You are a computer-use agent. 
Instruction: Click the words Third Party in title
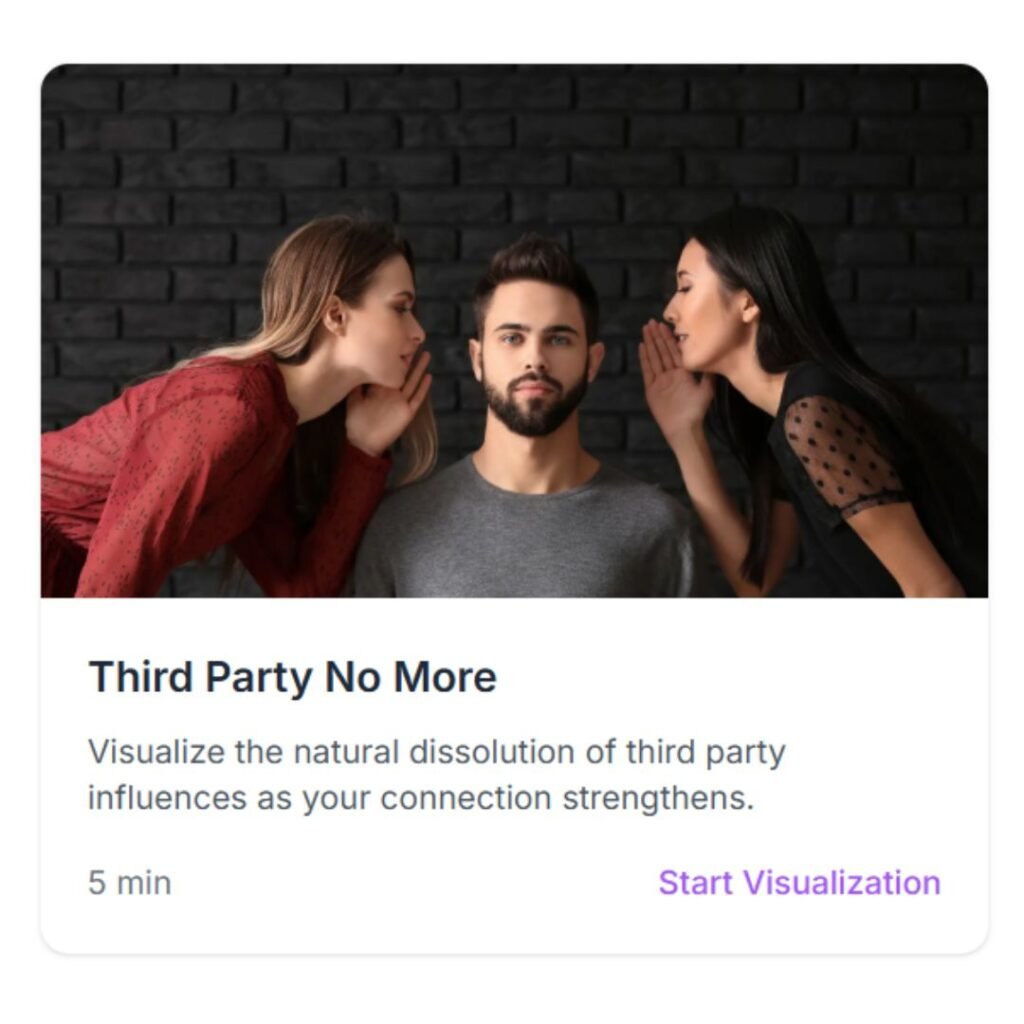click(201, 677)
